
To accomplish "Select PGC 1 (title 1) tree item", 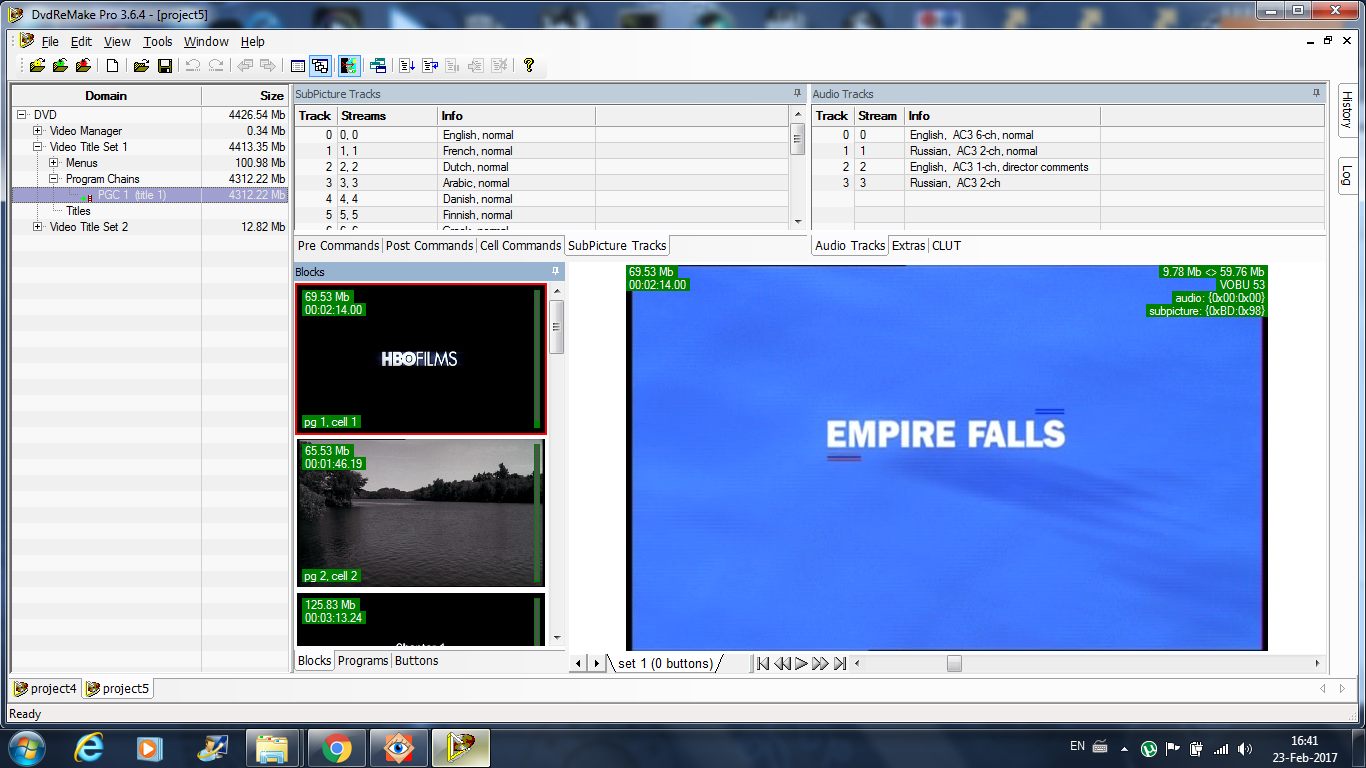I will pos(132,195).
